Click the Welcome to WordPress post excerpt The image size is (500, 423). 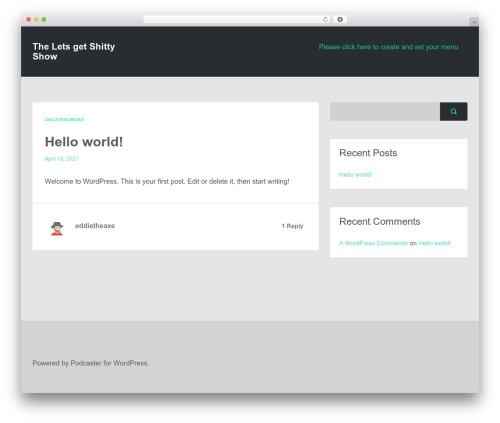point(167,181)
